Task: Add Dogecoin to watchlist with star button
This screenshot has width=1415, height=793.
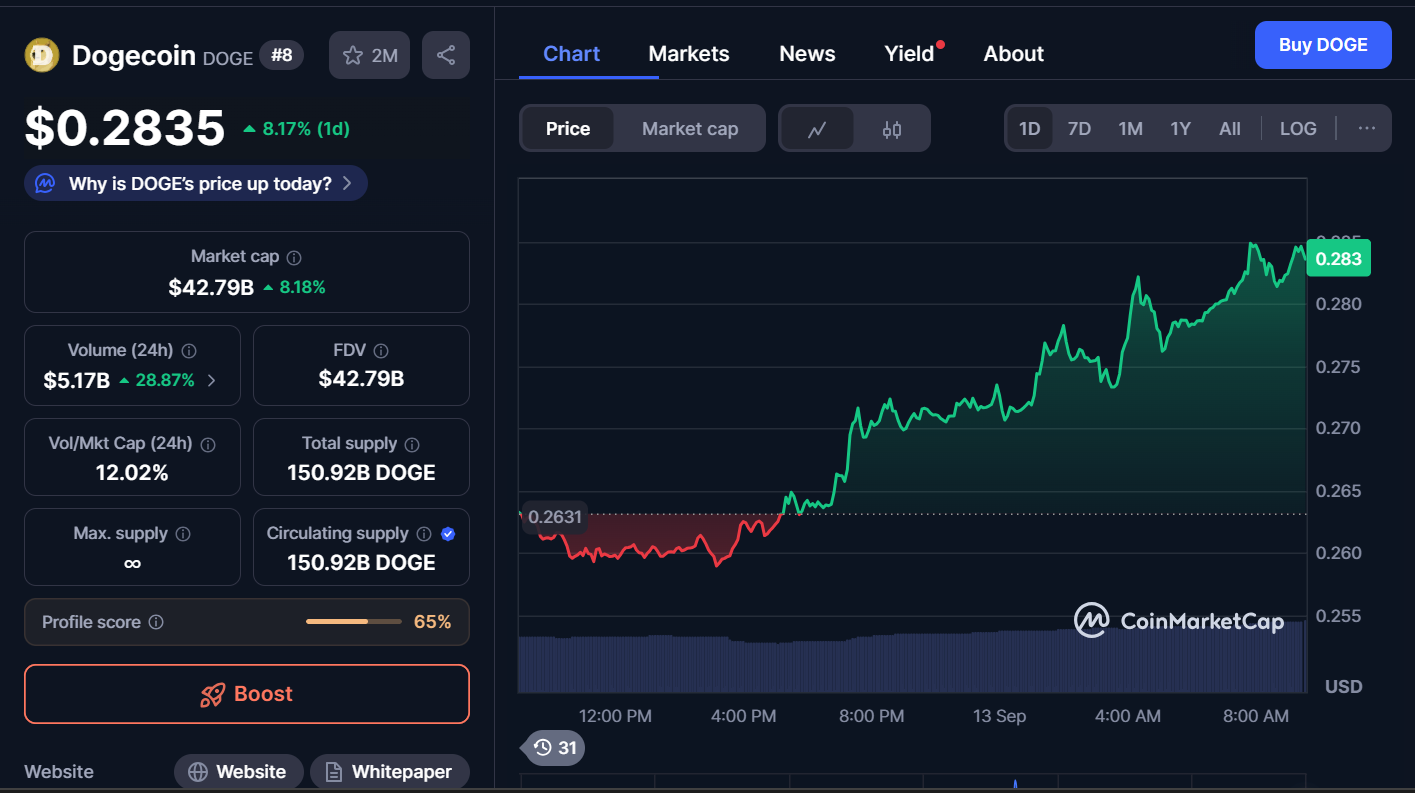Action: [370, 55]
